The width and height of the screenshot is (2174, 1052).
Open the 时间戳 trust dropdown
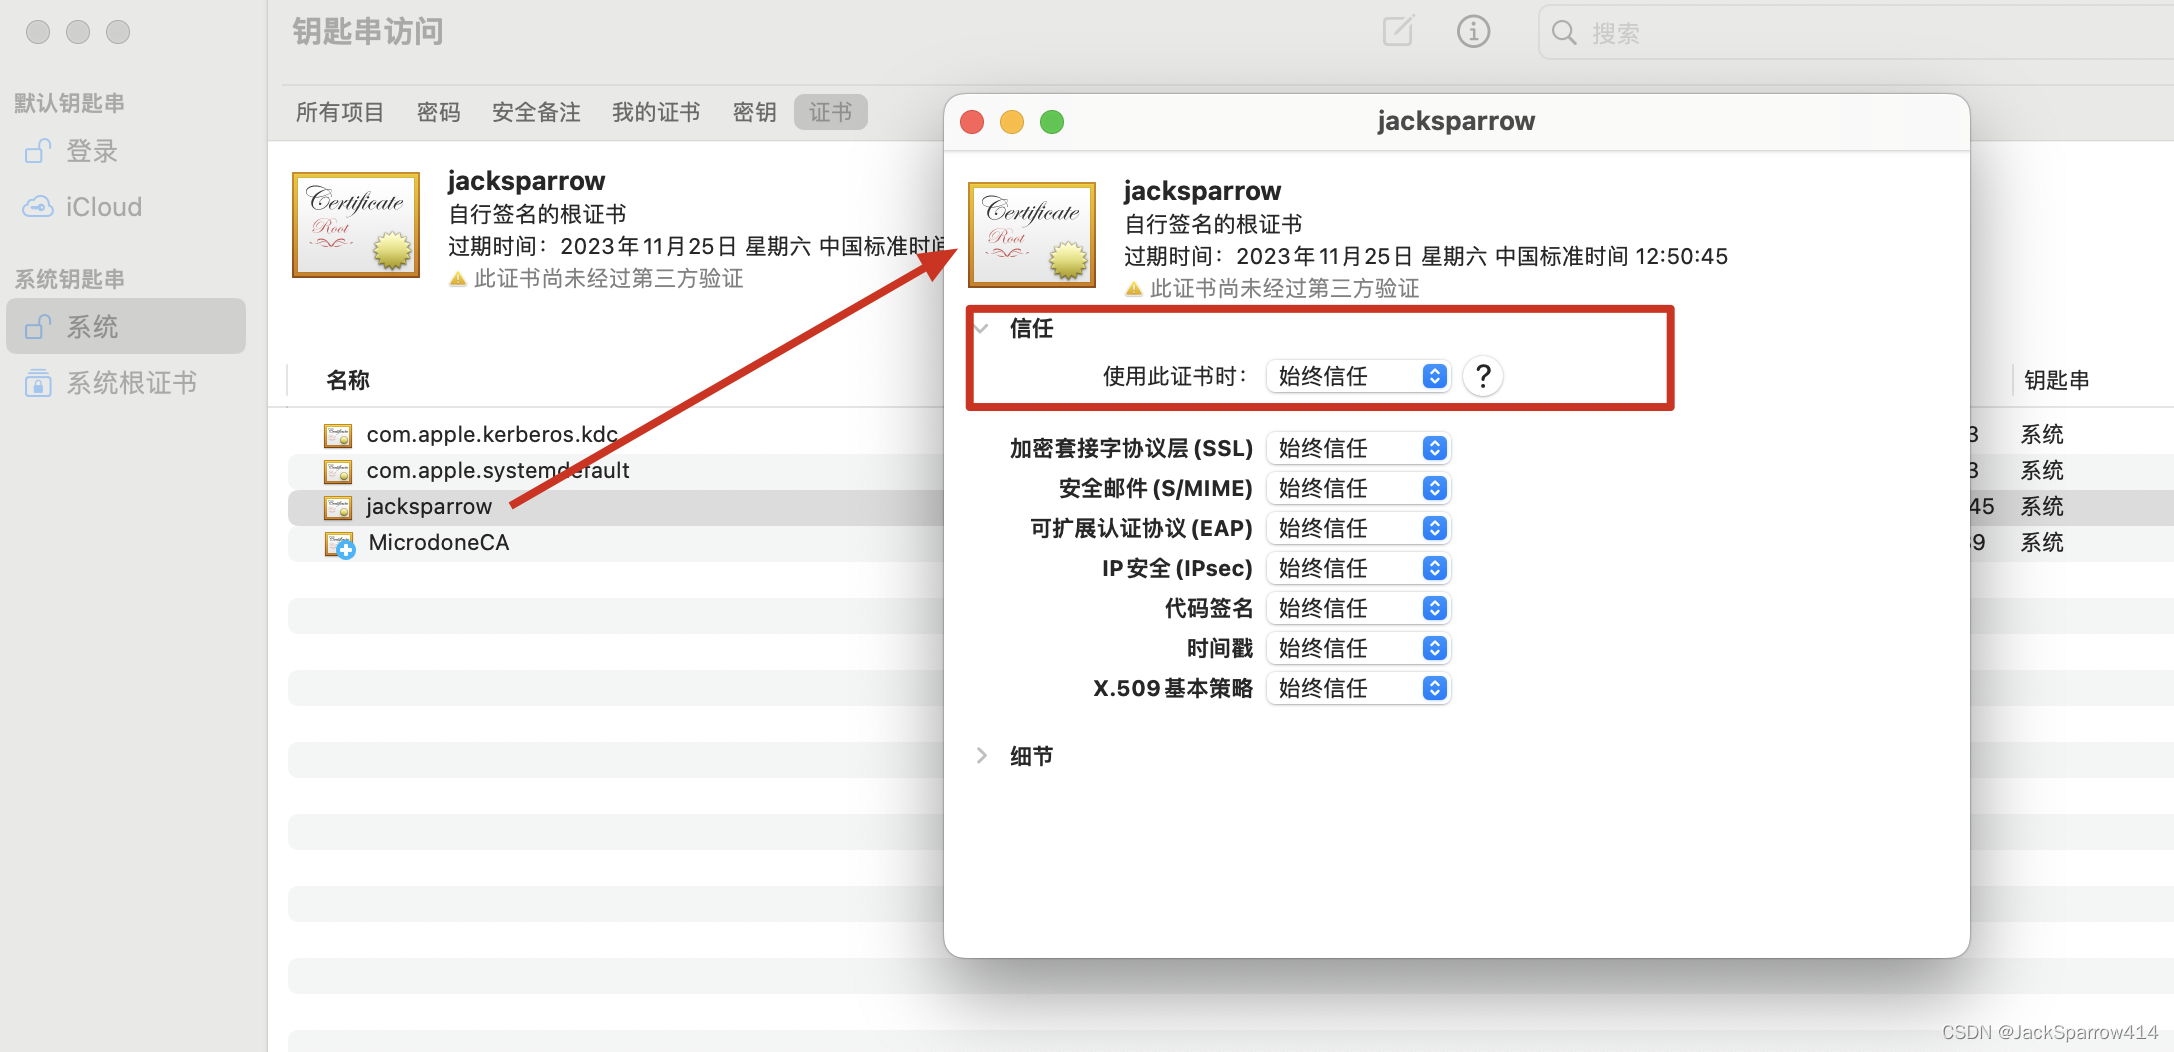[1358, 648]
